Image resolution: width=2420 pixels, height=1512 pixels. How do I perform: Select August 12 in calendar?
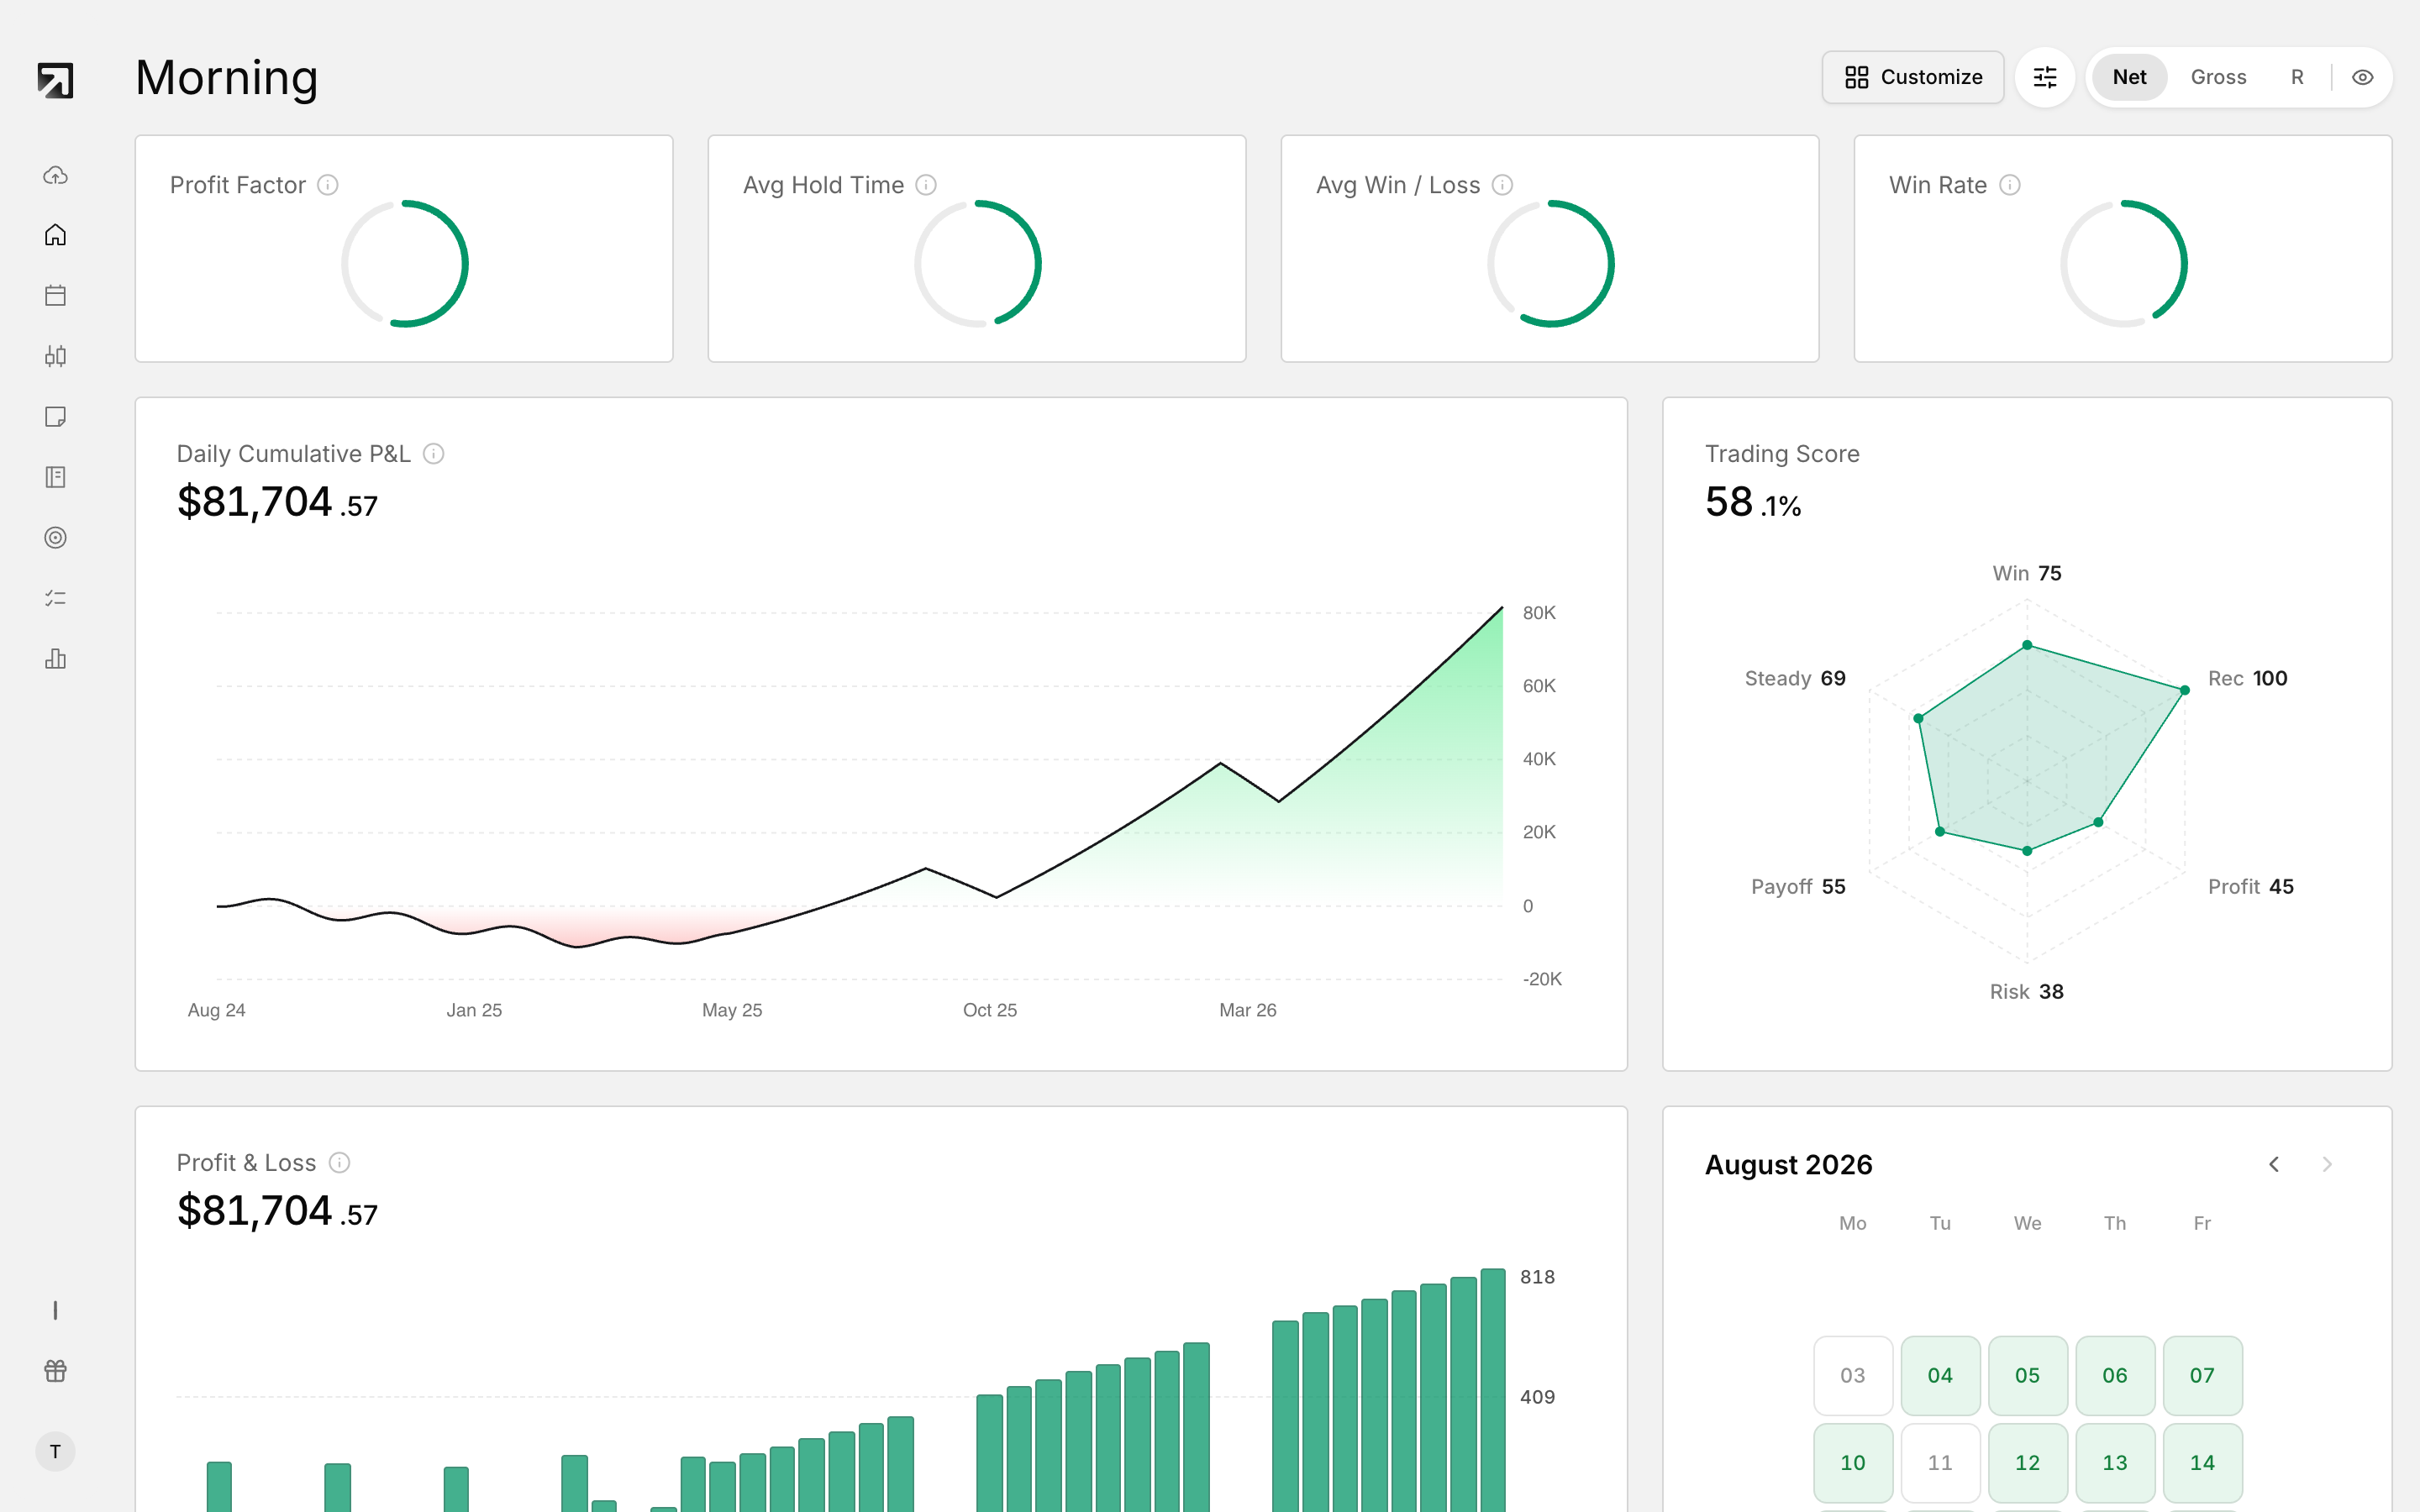click(2027, 1462)
